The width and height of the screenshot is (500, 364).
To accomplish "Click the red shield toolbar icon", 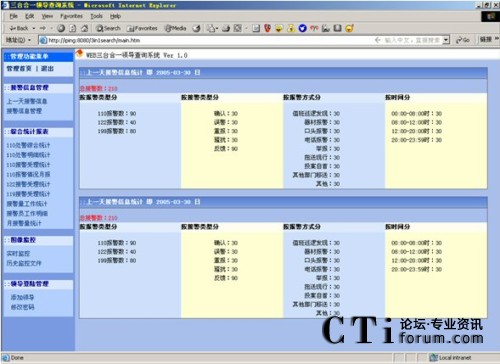I will [x=267, y=28].
